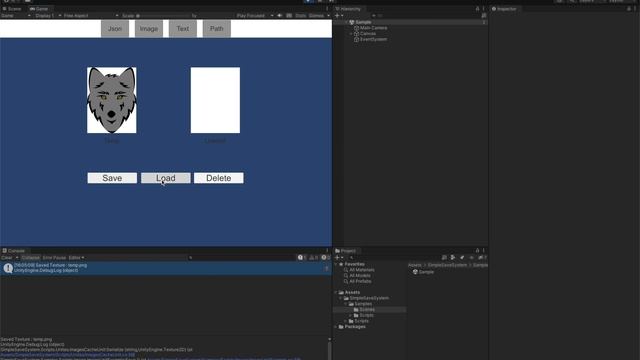
Task: Click the blank Loaded image box
Action: coord(215,100)
